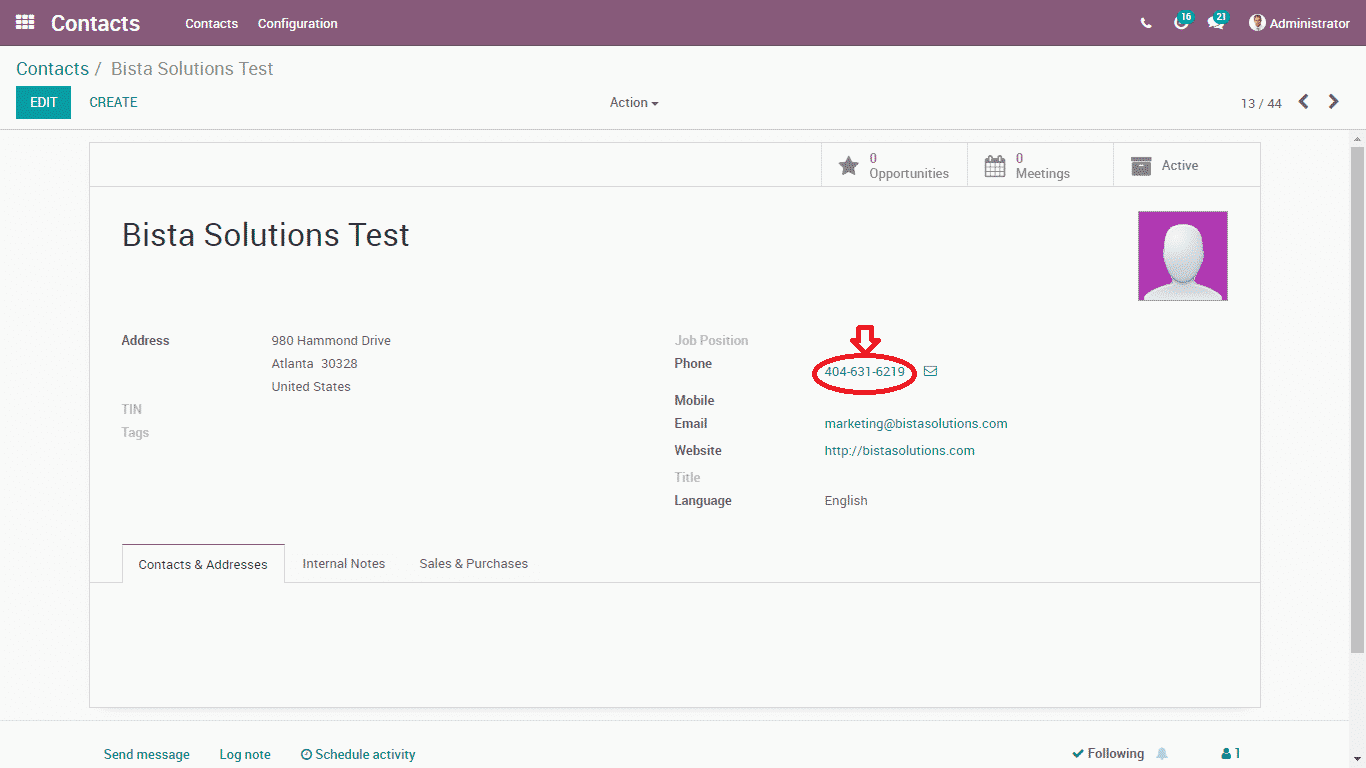The width and height of the screenshot is (1366, 768).
Task: Click the EDIT button
Action: [43, 103]
